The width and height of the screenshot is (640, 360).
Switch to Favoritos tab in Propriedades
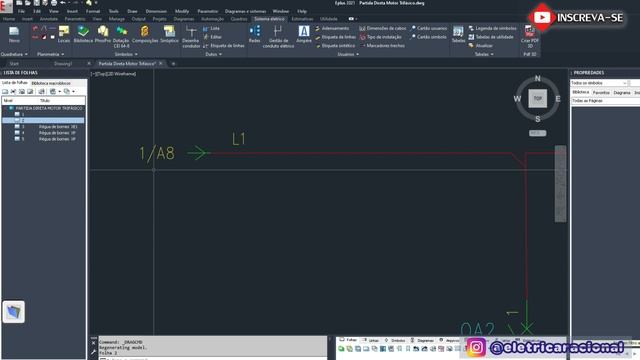tap(601, 93)
